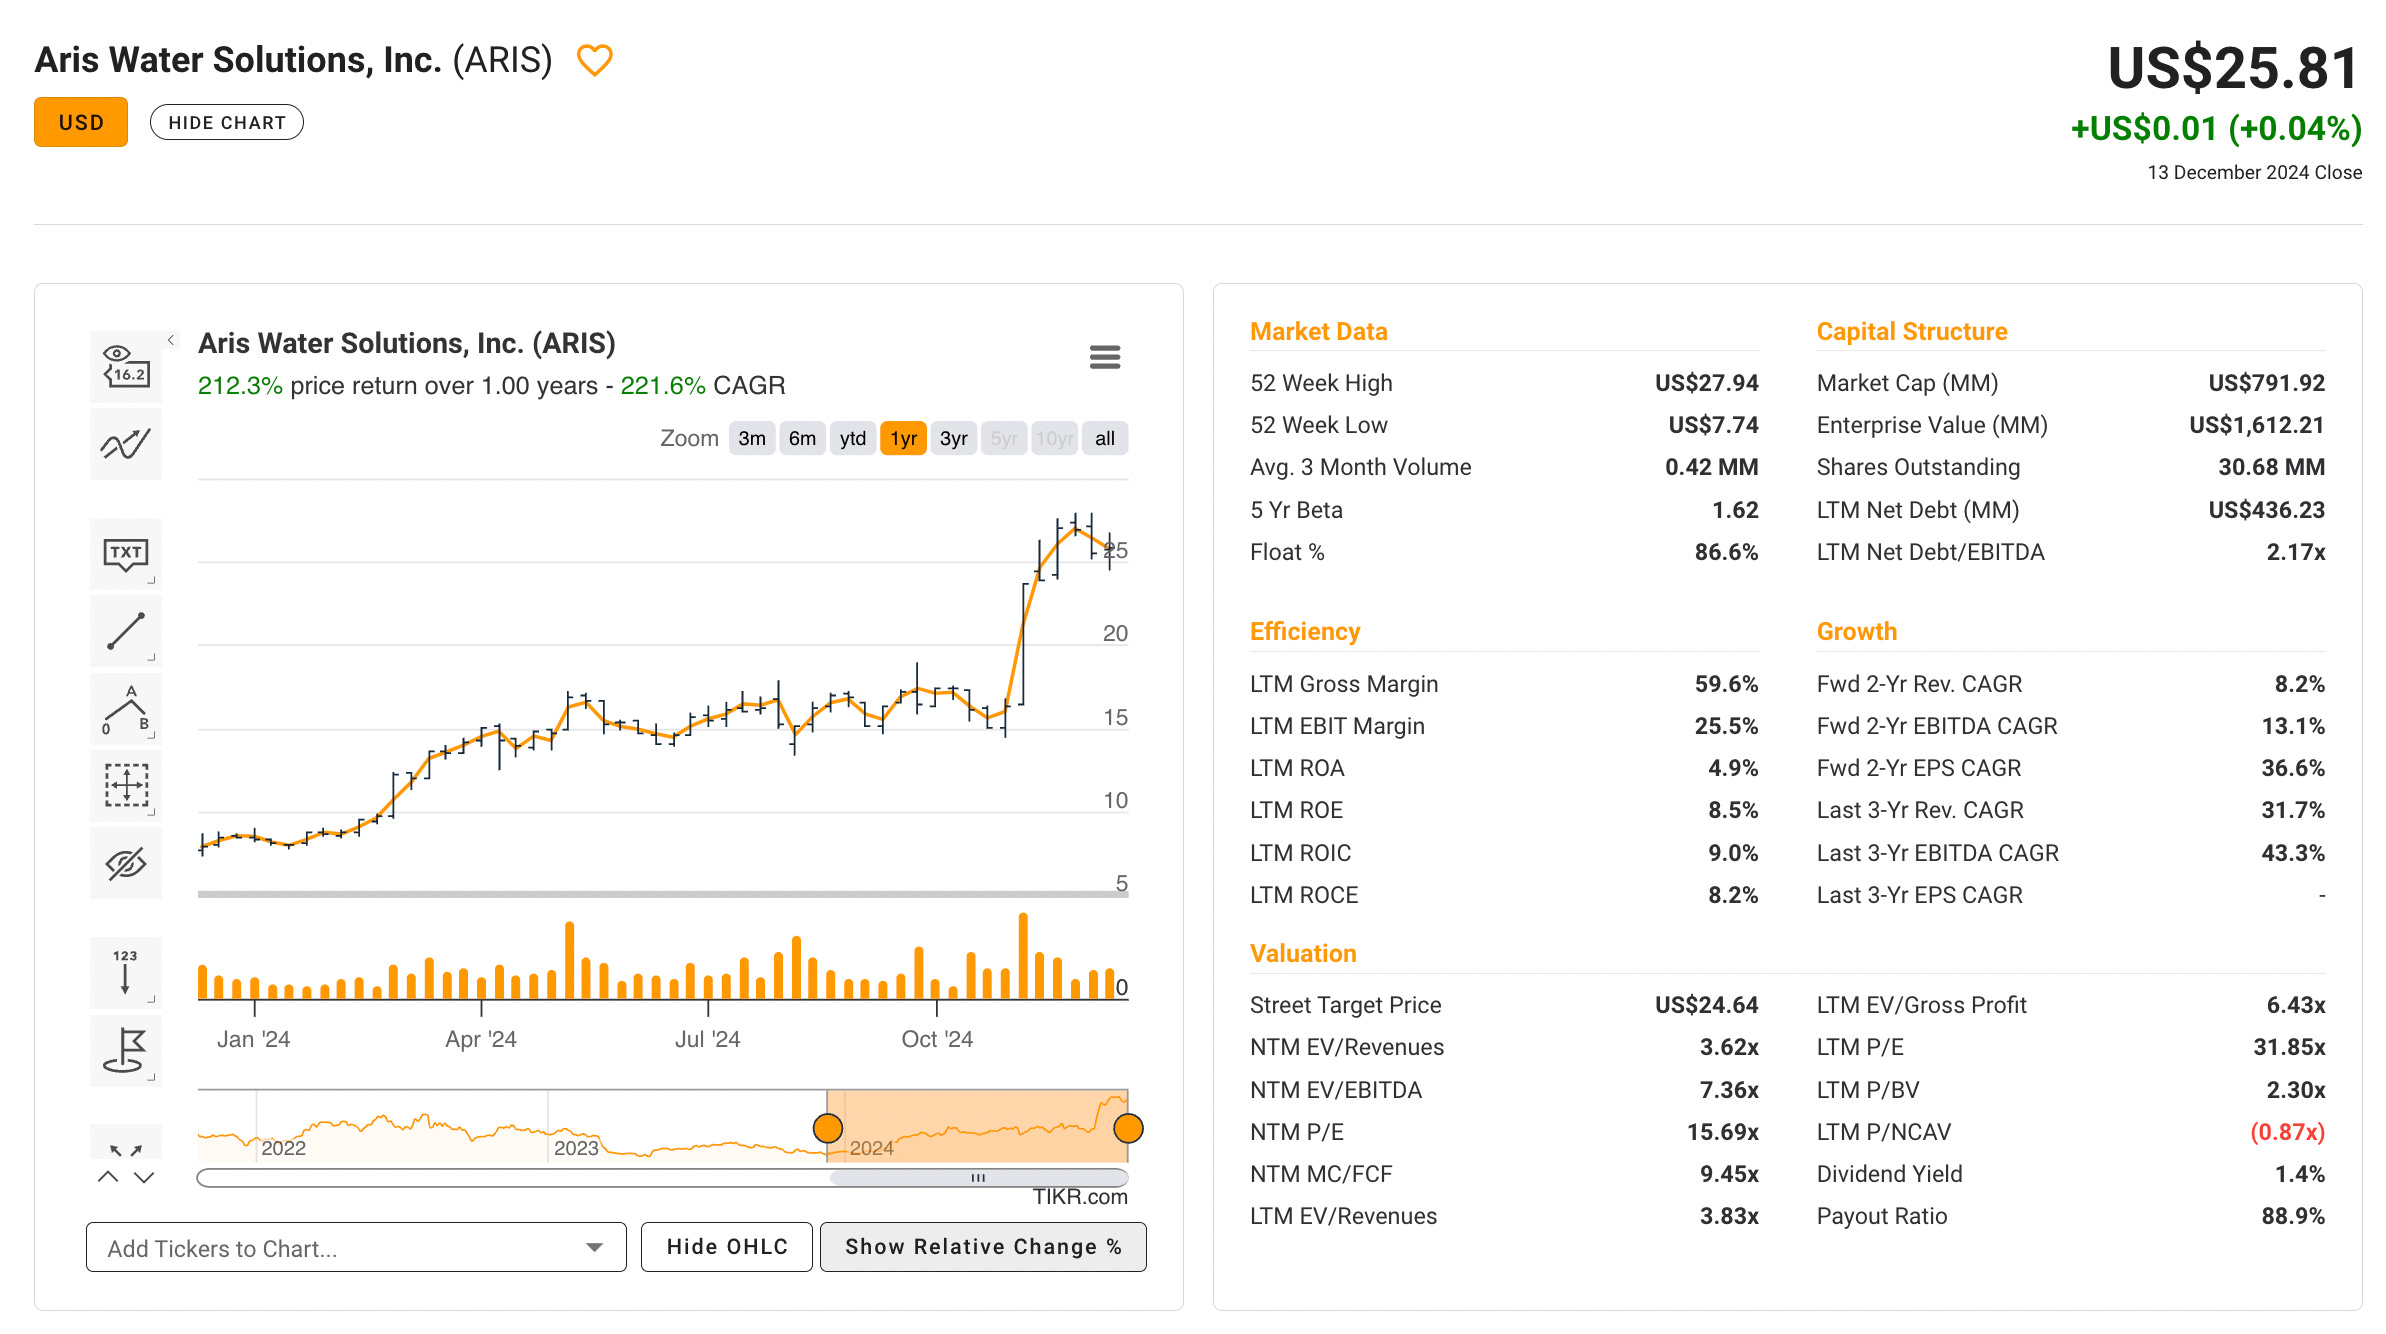Click the LTM P/E value 31.85x

[2289, 1047]
